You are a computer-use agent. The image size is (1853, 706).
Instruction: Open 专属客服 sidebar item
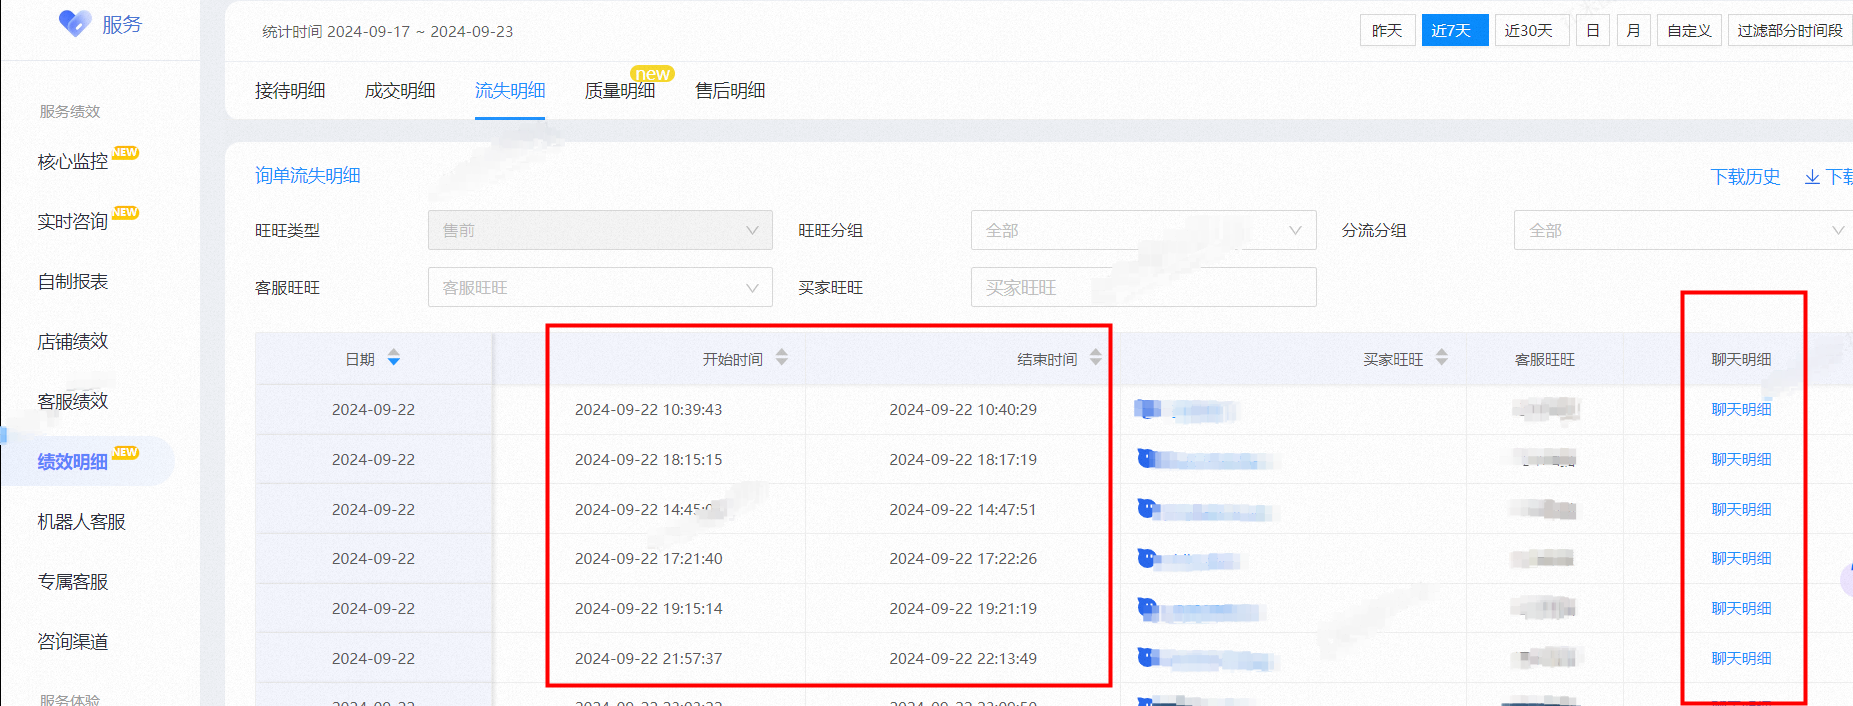click(x=73, y=582)
